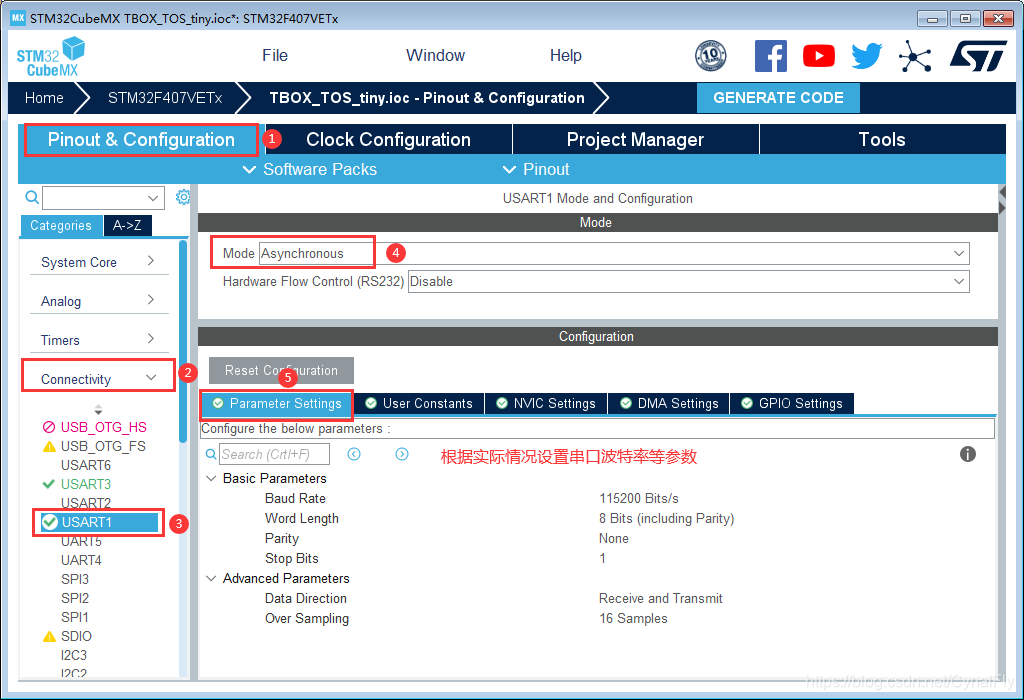The image size is (1024, 700).
Task: Click the MX title bar app icon
Action: pos(18,18)
